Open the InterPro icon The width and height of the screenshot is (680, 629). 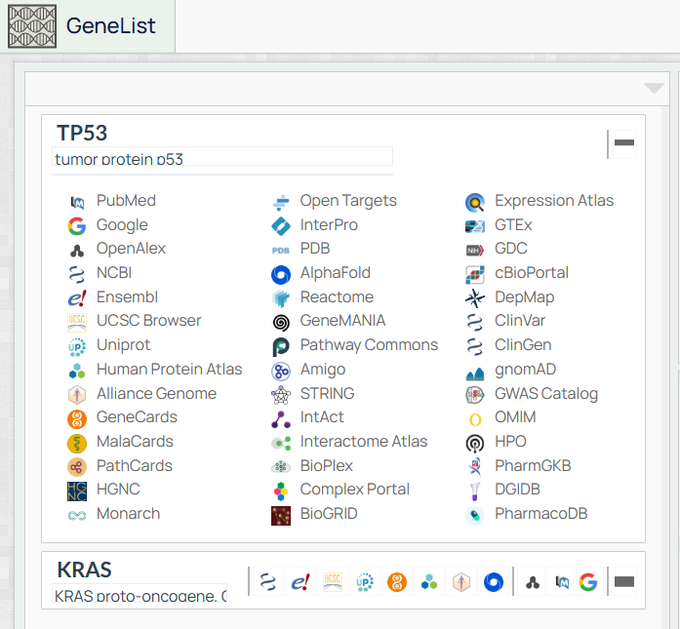click(281, 226)
